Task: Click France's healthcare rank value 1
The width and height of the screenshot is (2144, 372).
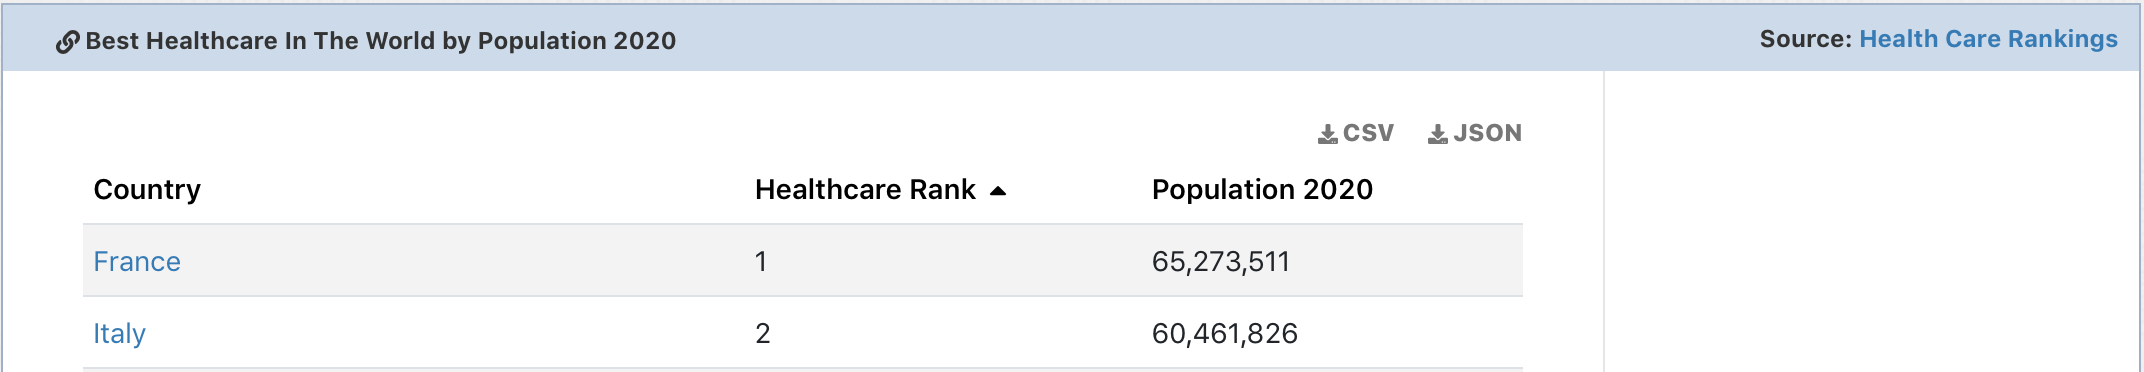Action: click(x=761, y=261)
